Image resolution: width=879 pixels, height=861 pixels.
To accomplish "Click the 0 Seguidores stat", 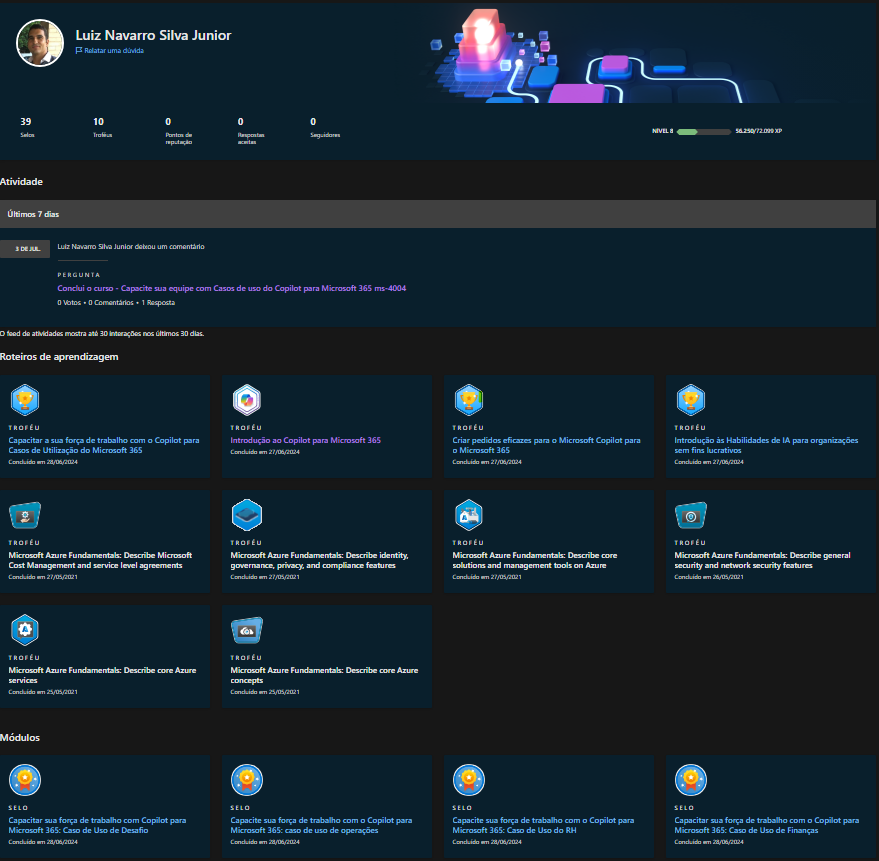I will [325, 127].
